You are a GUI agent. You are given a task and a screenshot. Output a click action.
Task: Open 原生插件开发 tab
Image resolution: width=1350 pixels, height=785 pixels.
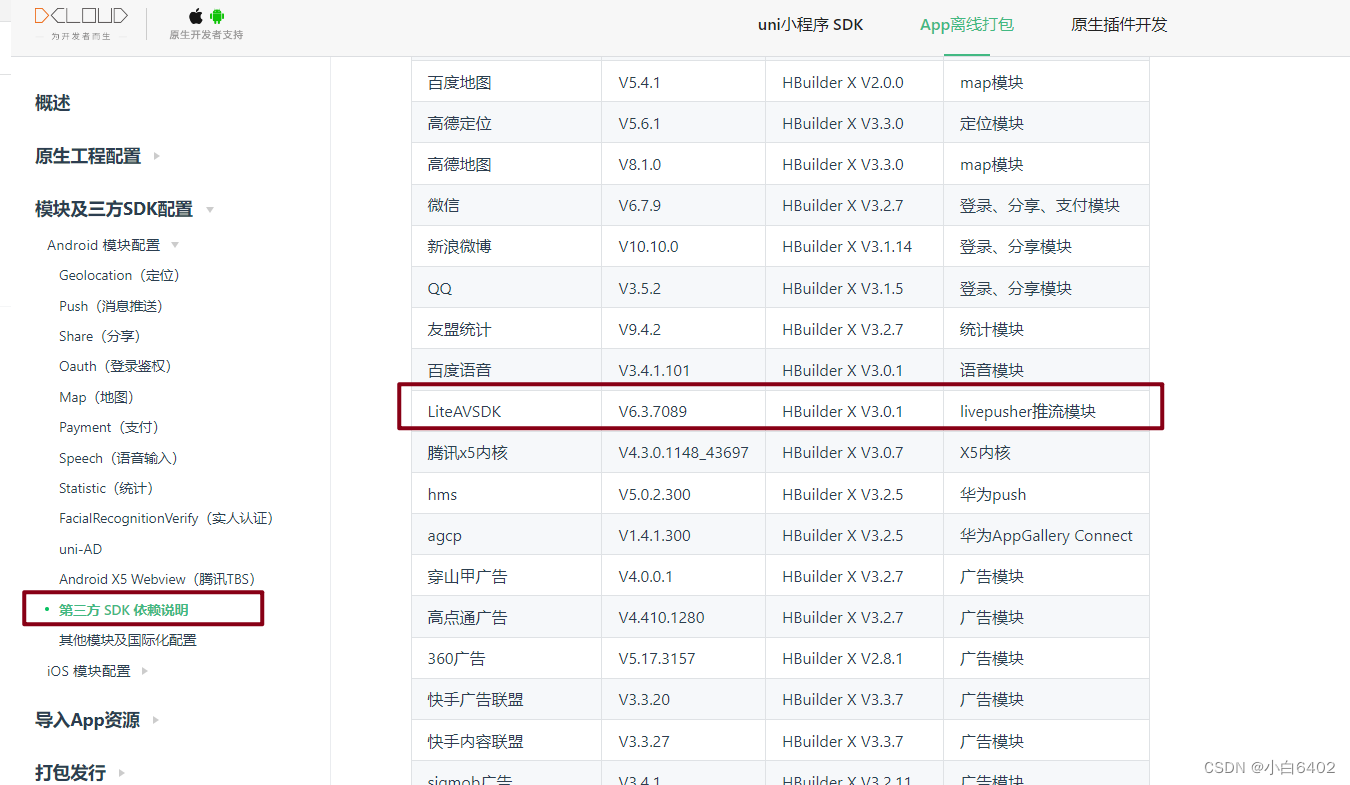pyautogui.click(x=1119, y=25)
